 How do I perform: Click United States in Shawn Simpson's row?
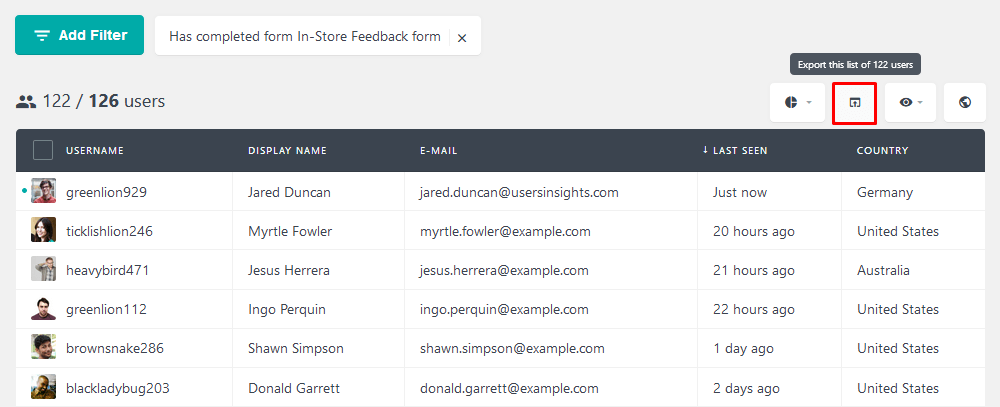point(898,348)
